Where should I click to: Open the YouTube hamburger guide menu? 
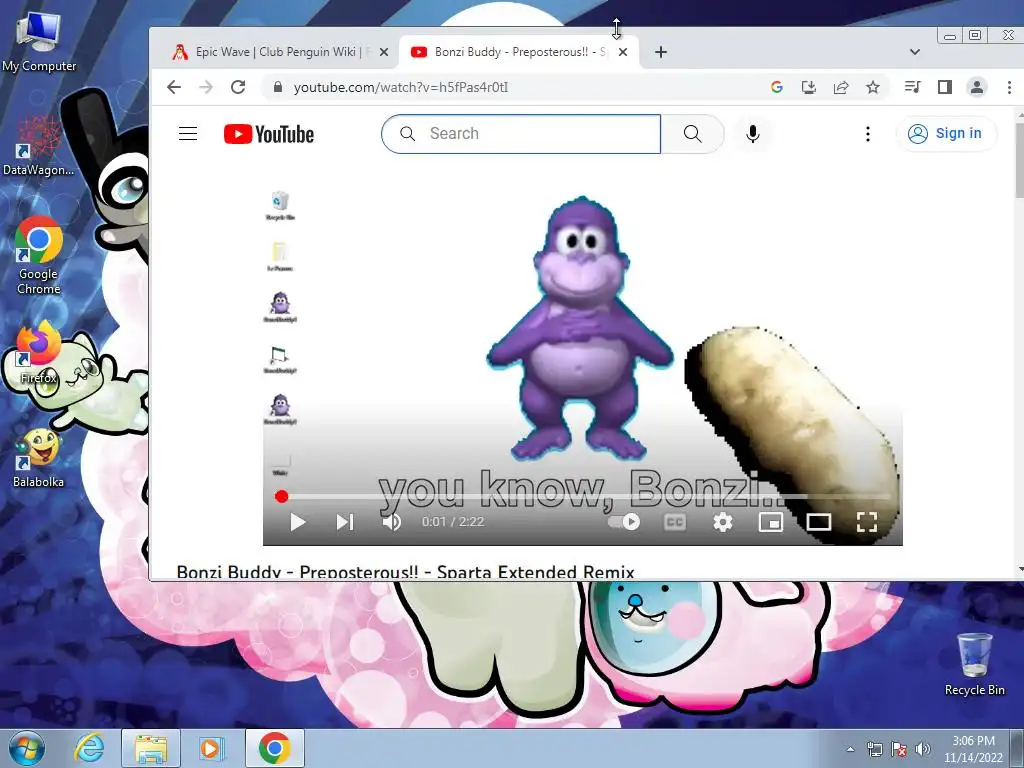point(188,134)
